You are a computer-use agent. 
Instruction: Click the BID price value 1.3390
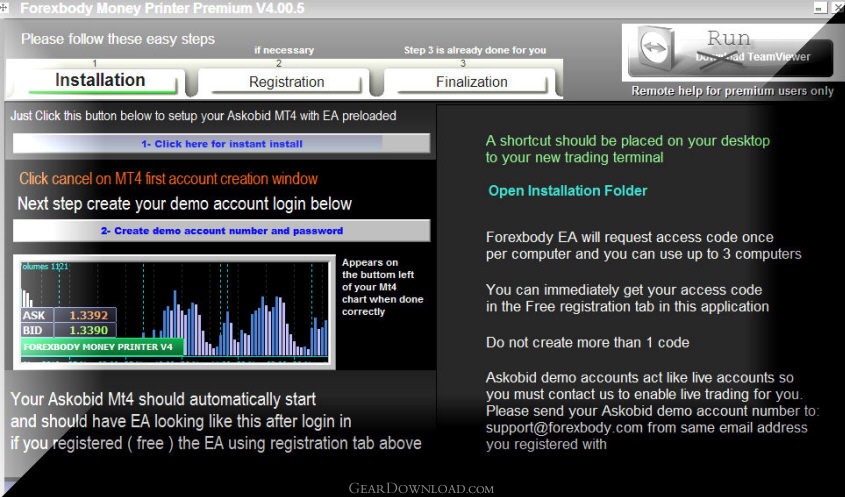pos(88,330)
